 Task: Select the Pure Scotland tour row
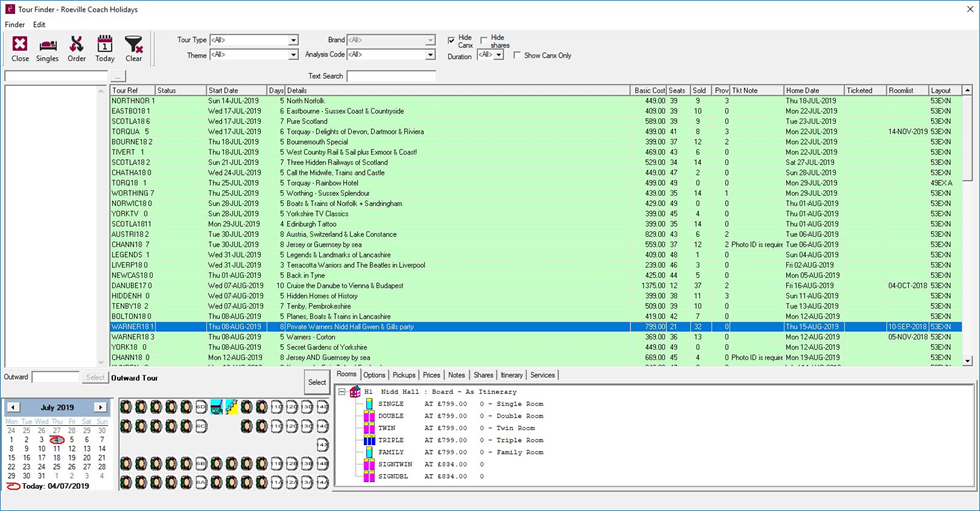click(536, 121)
